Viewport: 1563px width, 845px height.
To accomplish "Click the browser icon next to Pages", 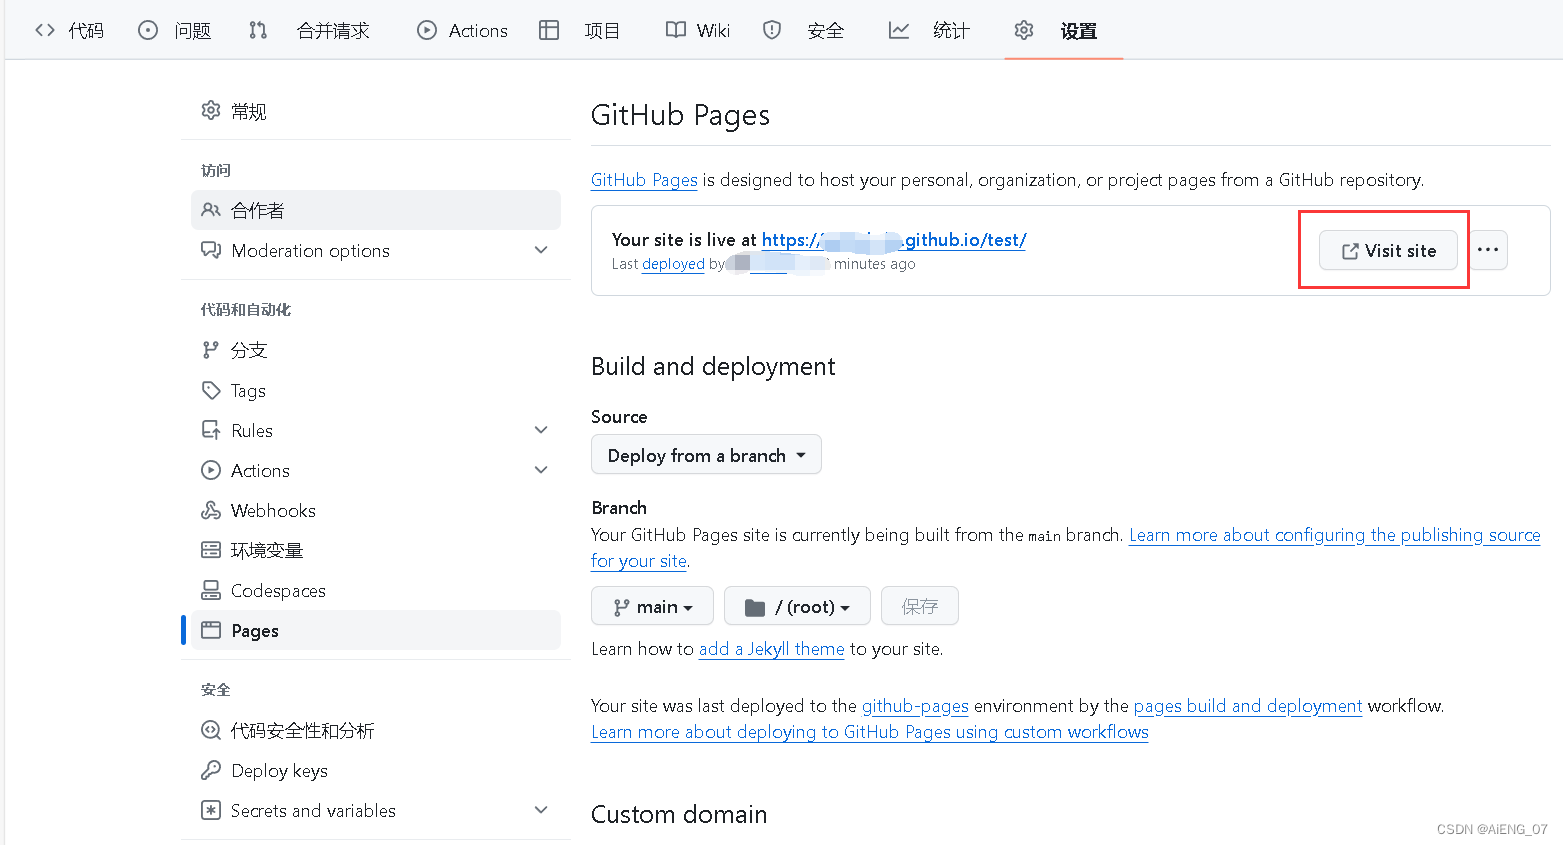I will [211, 630].
